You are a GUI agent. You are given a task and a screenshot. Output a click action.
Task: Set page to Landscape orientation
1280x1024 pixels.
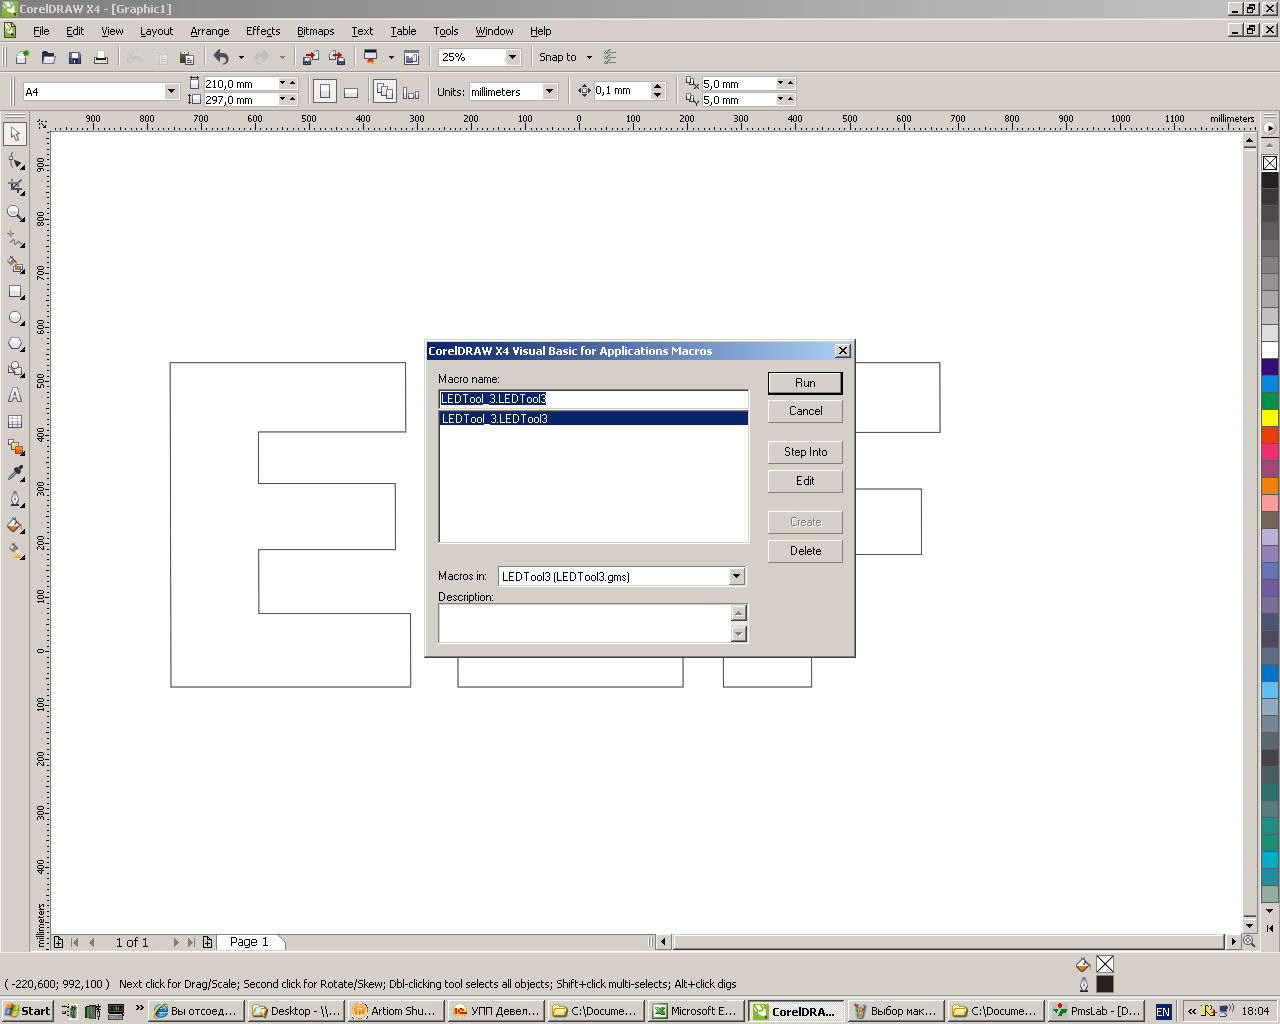point(351,92)
